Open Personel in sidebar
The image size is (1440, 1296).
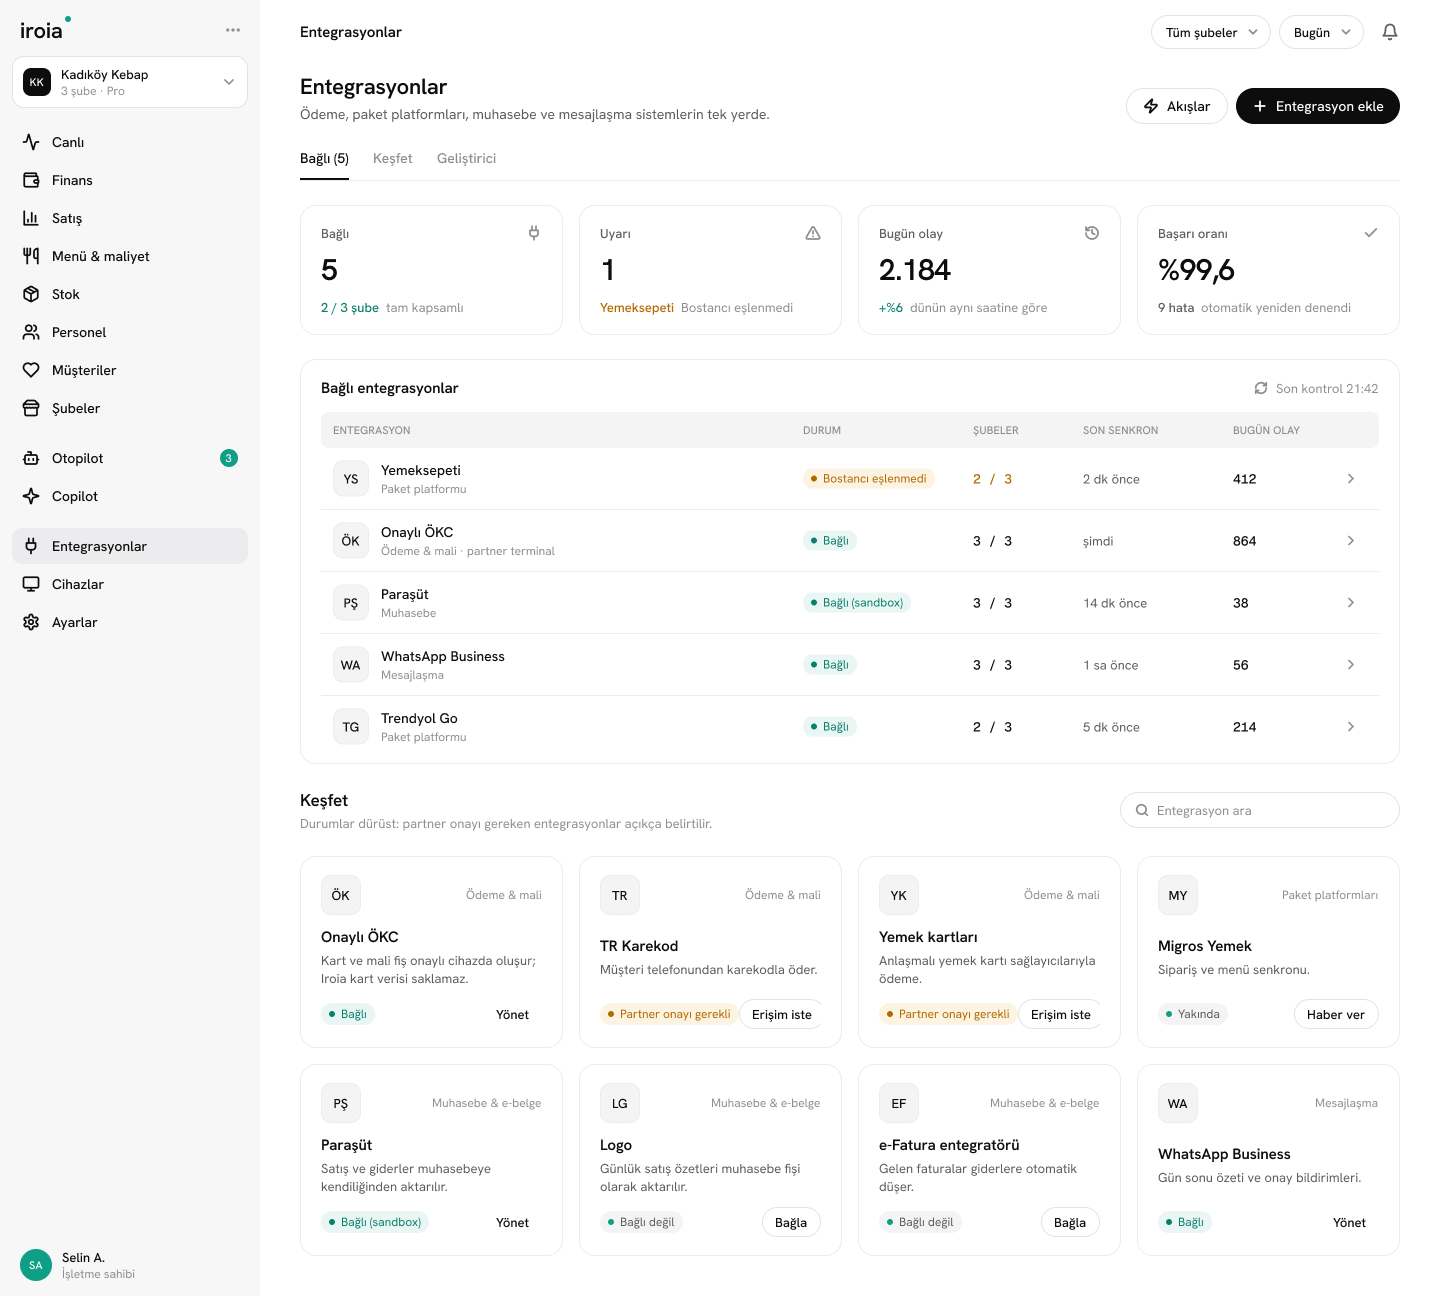130,332
